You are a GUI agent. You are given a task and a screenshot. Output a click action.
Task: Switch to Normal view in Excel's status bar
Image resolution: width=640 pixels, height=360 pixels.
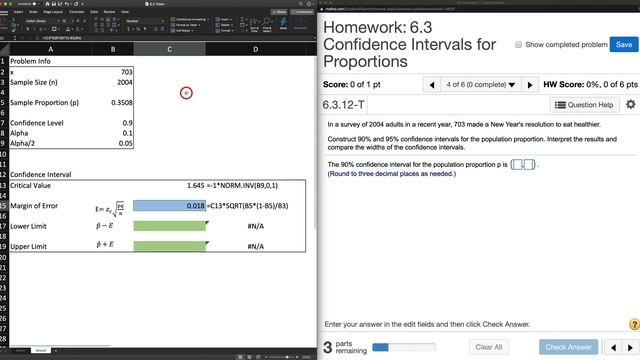240,357
